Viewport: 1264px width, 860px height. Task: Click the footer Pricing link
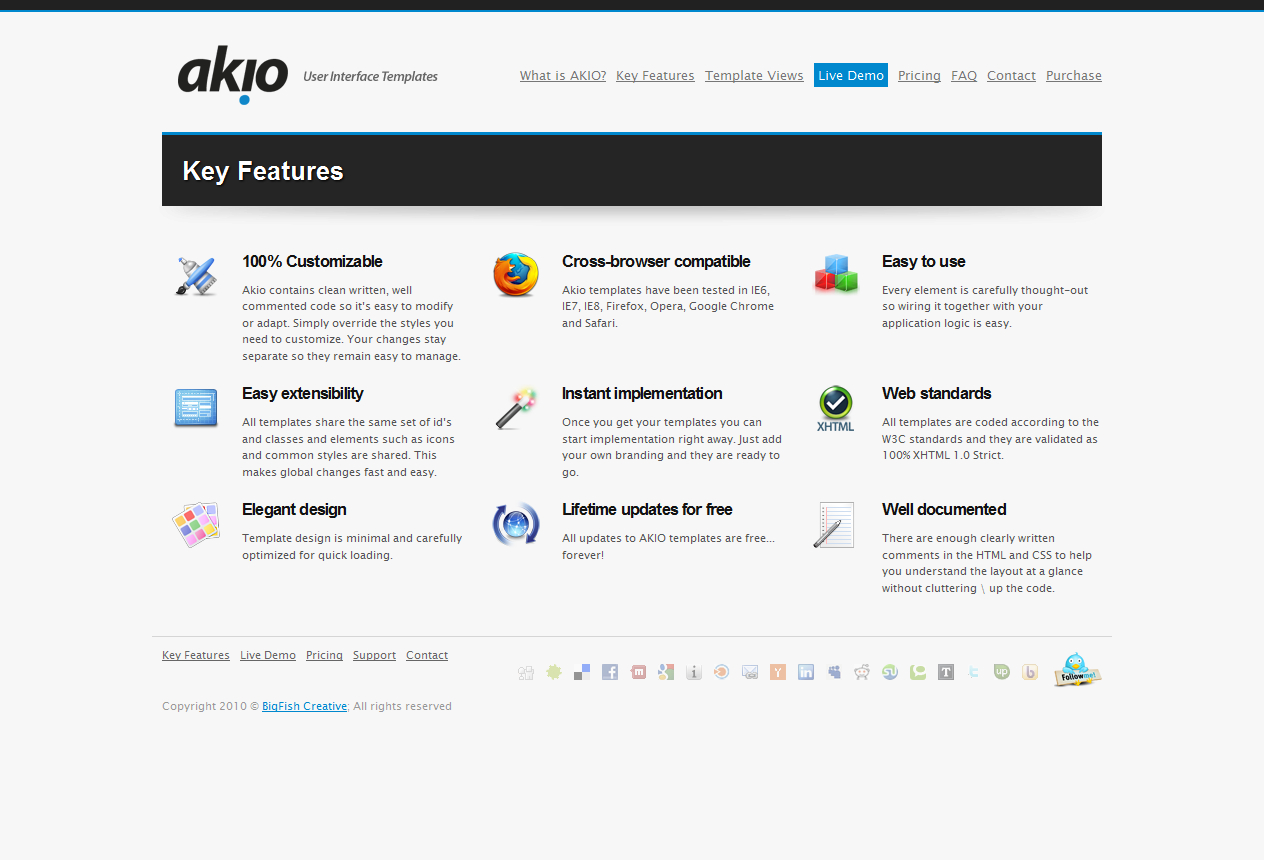click(x=324, y=656)
